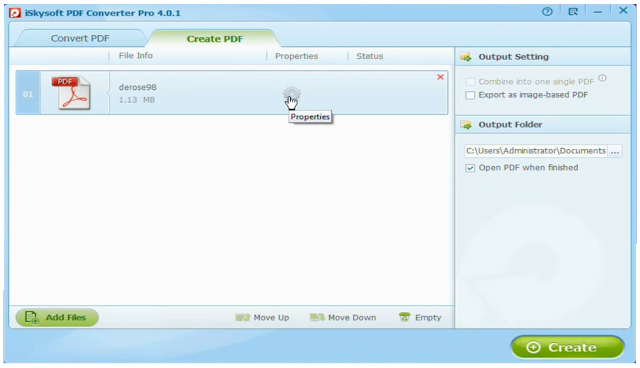
Task: Open the feedback icon in title bar
Action: 573,12
